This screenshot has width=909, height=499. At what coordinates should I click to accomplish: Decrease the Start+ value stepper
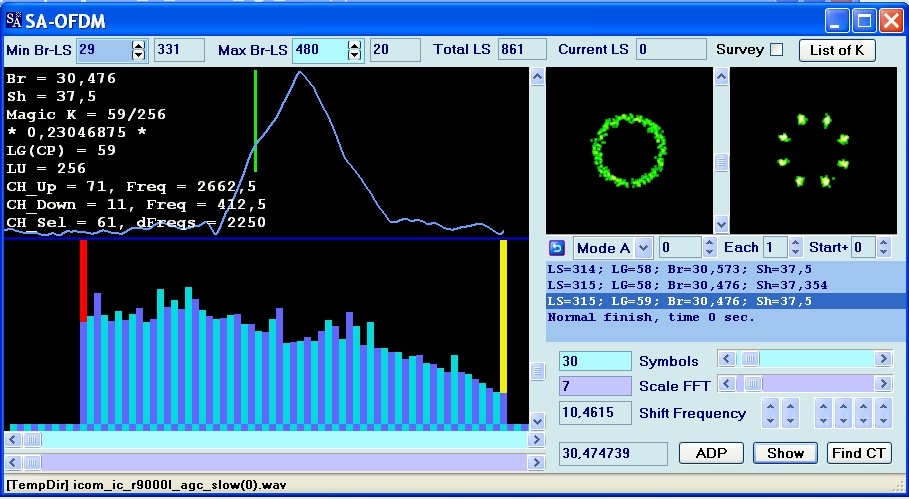click(883, 253)
